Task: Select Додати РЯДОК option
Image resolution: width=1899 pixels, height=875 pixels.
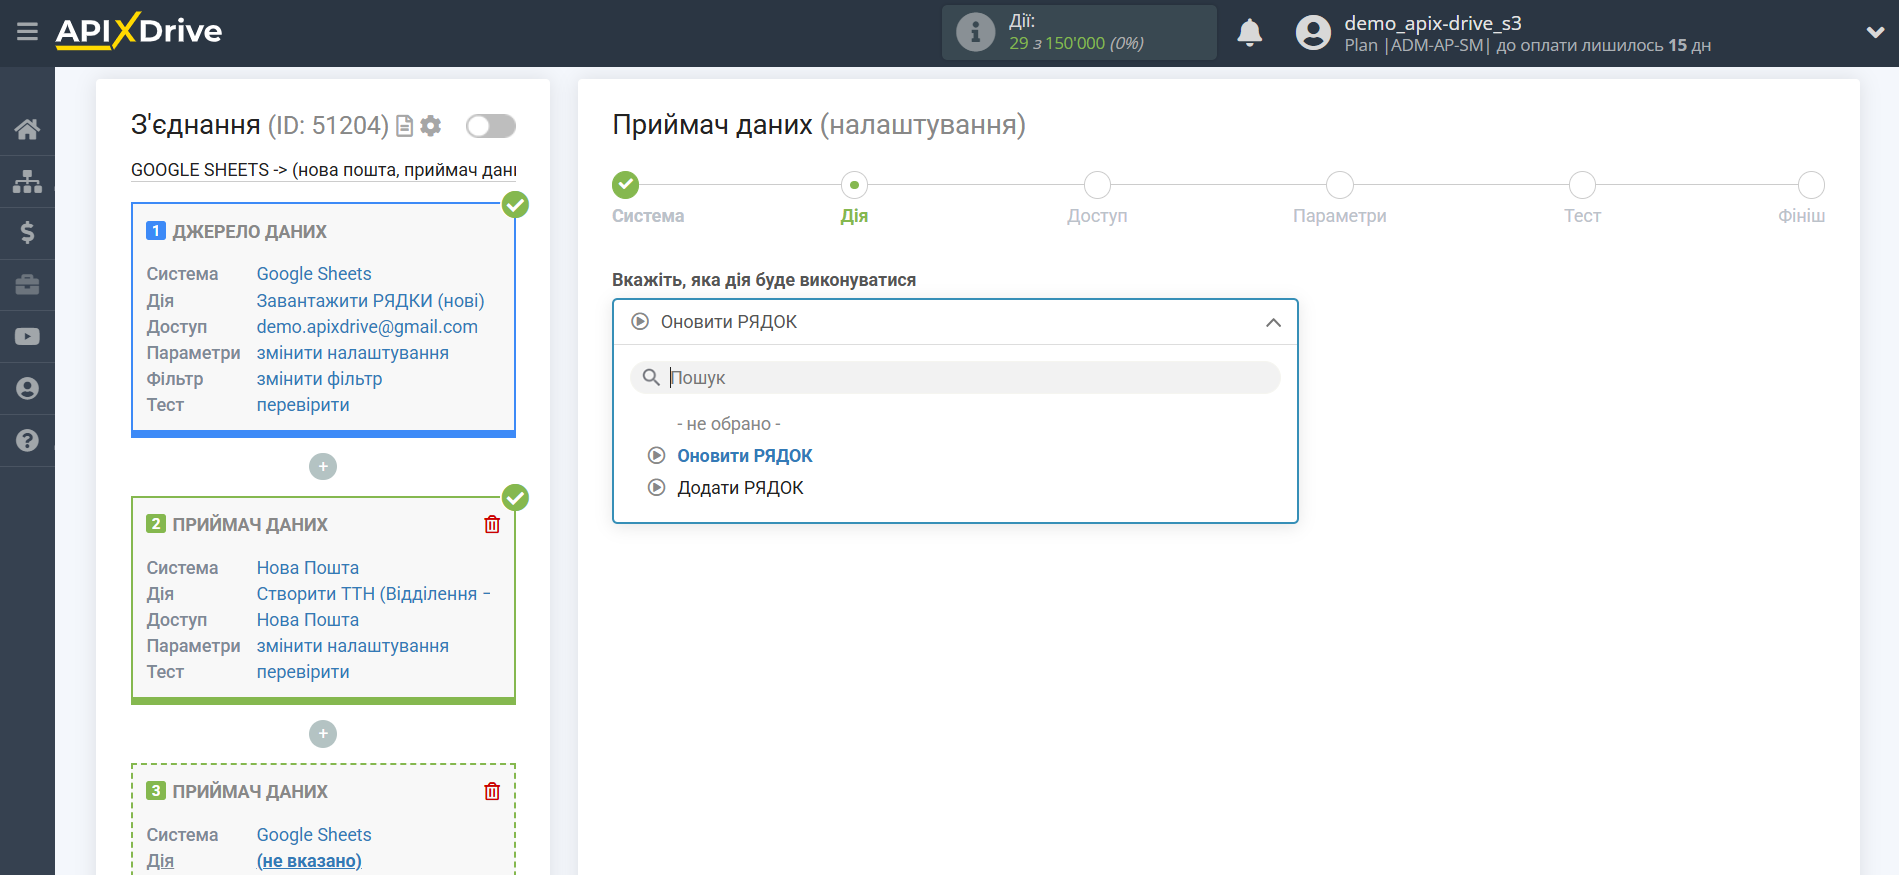Action: click(740, 488)
